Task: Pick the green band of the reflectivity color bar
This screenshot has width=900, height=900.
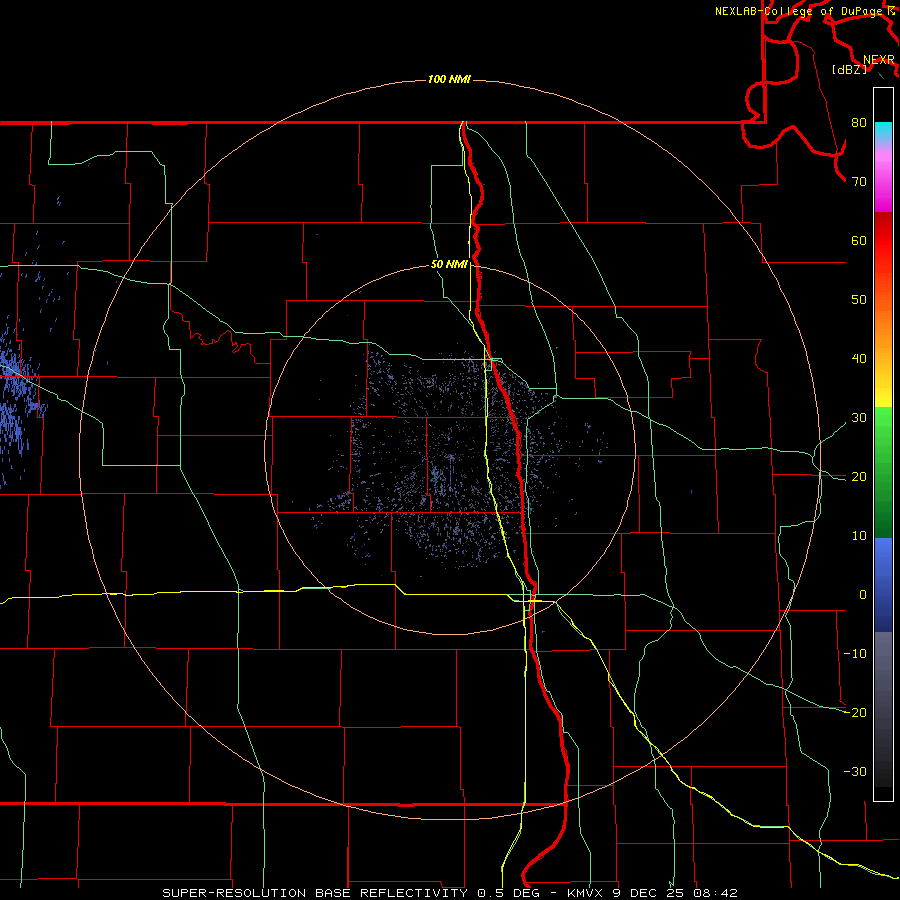Action: [883, 472]
